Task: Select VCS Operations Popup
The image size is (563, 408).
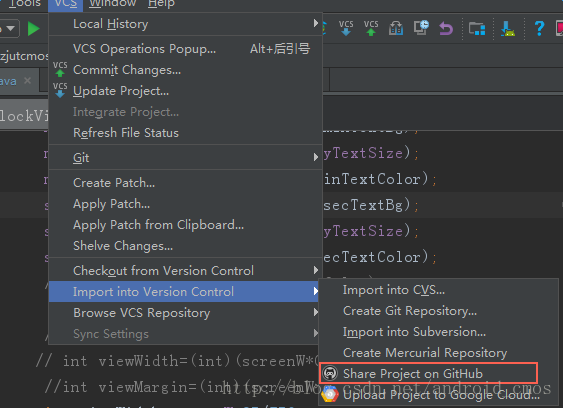Action: point(186,48)
